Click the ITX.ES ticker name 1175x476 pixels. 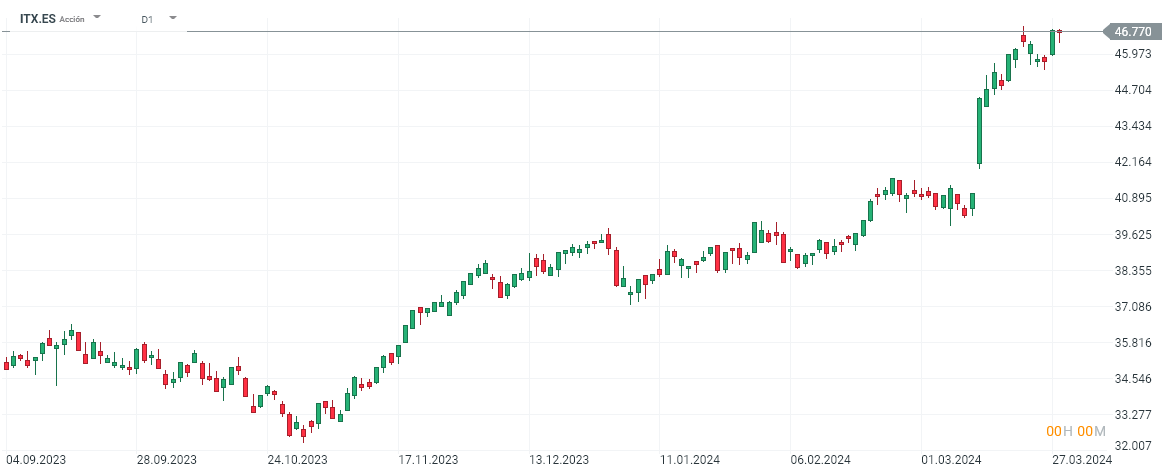pyautogui.click(x=37, y=18)
